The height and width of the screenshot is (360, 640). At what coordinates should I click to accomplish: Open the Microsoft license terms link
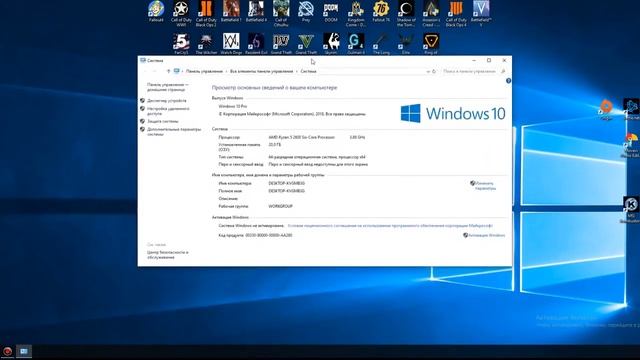tap(390, 226)
